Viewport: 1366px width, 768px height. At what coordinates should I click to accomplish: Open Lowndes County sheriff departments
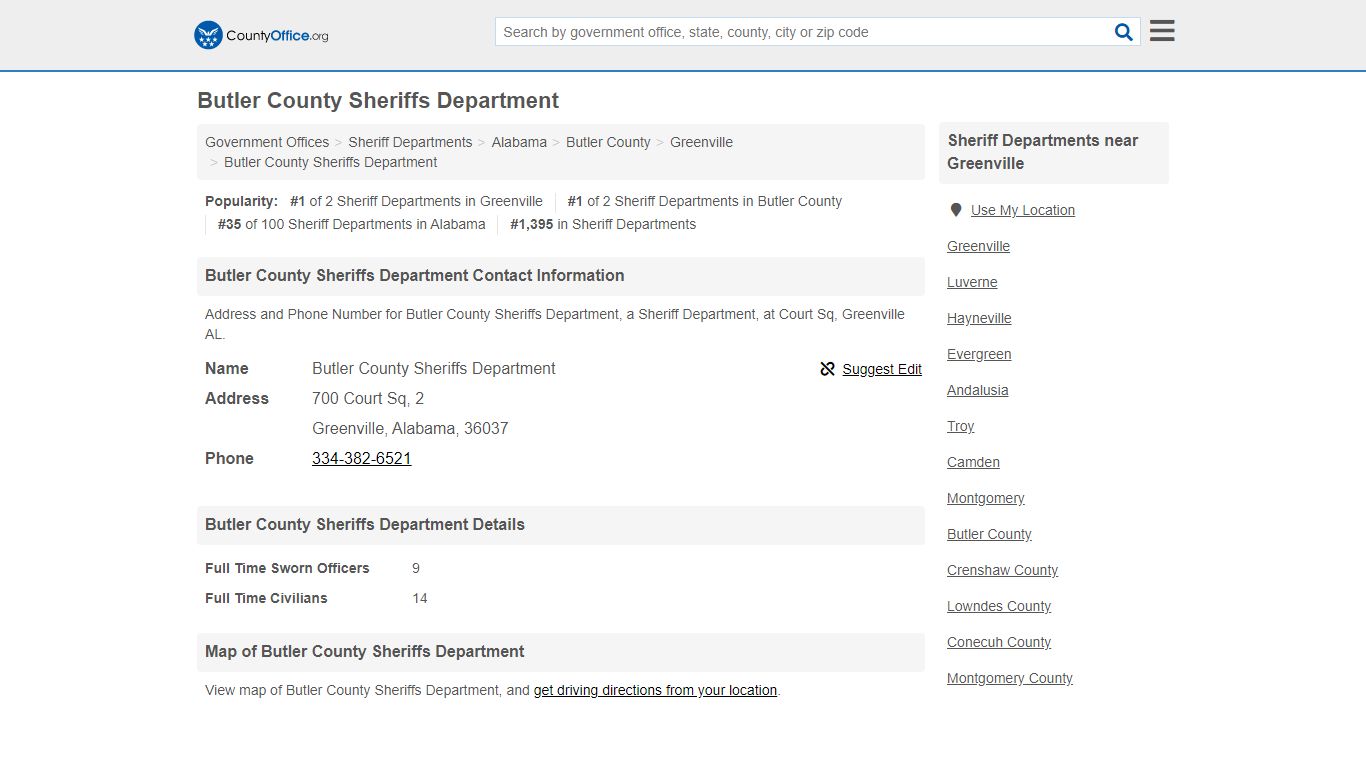(x=999, y=606)
